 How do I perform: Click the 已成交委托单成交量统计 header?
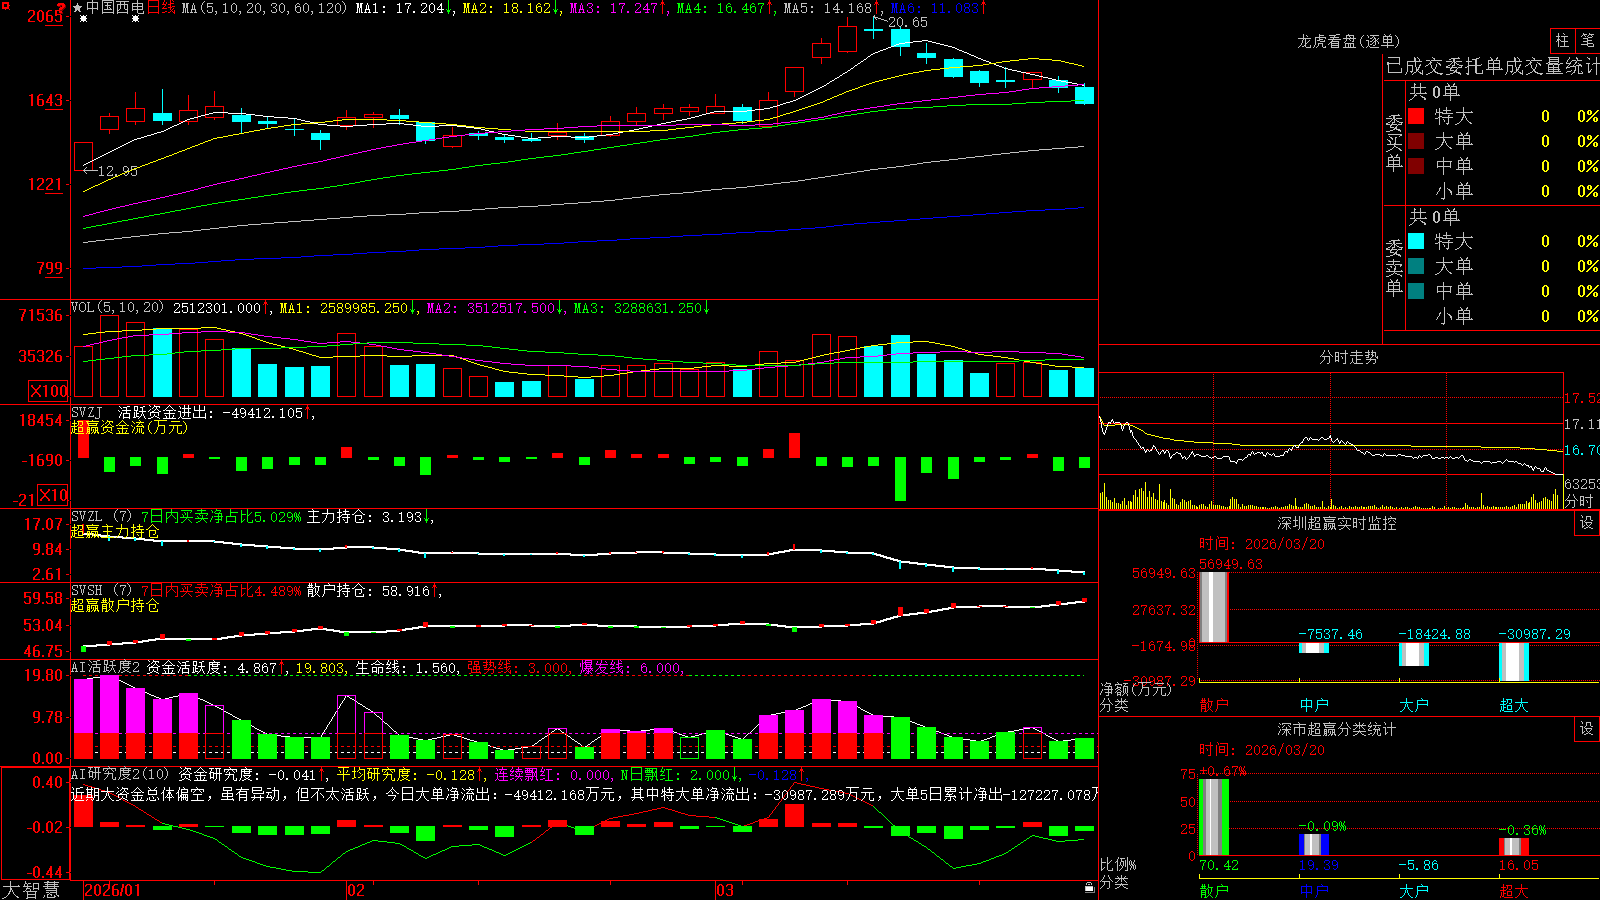click(1492, 67)
